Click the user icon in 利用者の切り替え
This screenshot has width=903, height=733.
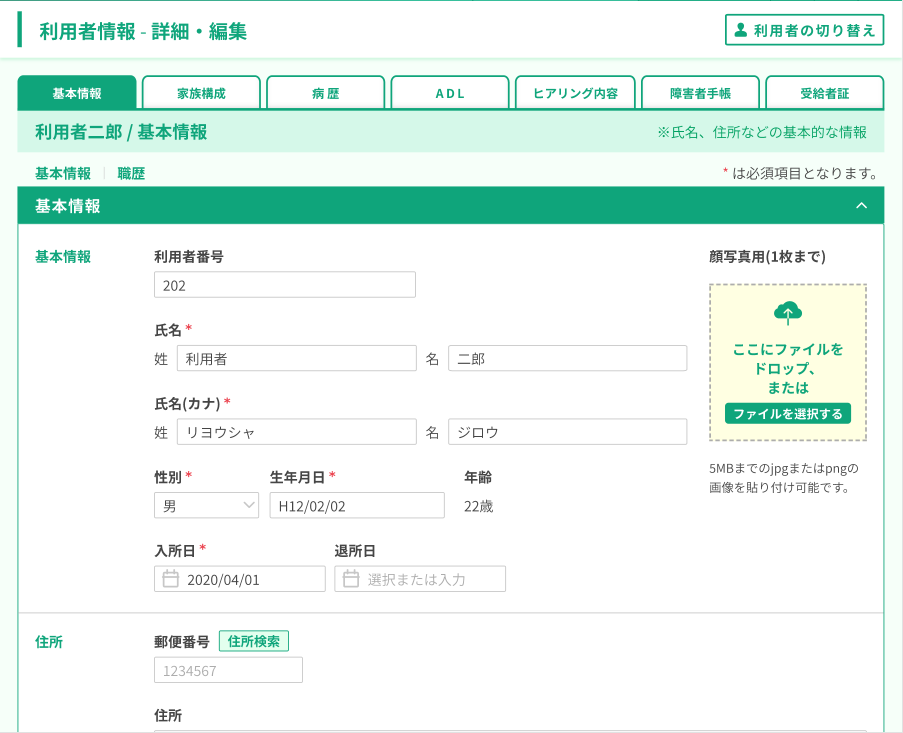(741, 30)
